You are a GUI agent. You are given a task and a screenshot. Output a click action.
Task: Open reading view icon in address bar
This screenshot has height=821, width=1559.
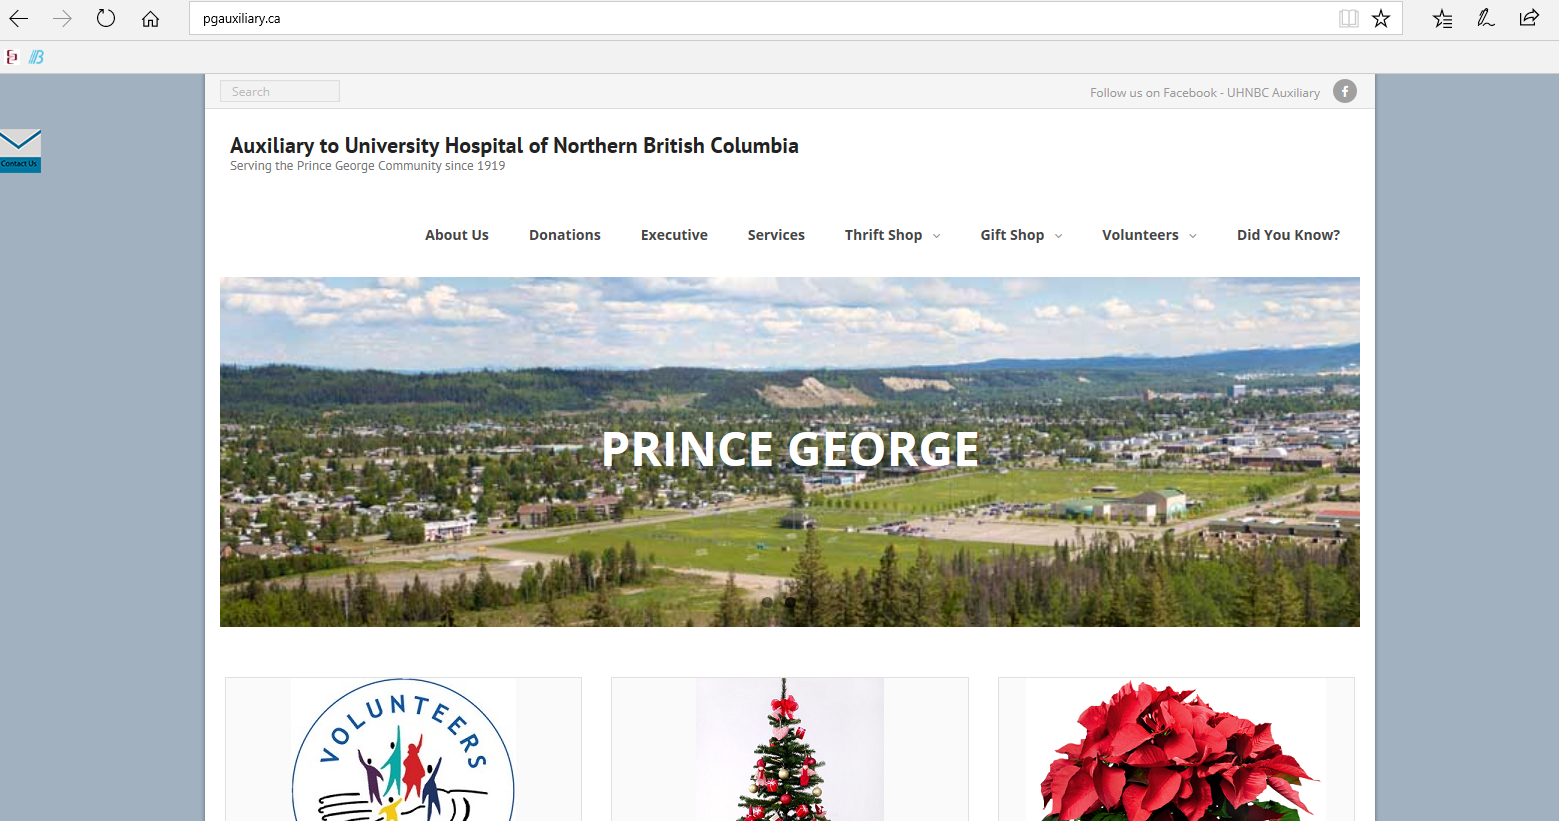coord(1349,18)
